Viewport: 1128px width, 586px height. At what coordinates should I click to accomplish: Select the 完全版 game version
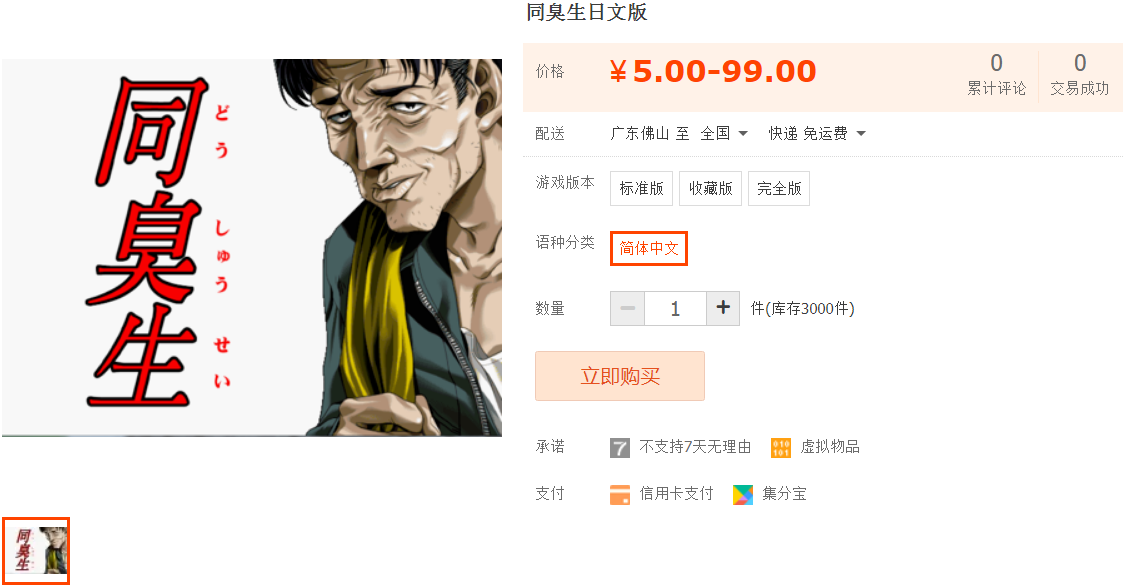779,188
